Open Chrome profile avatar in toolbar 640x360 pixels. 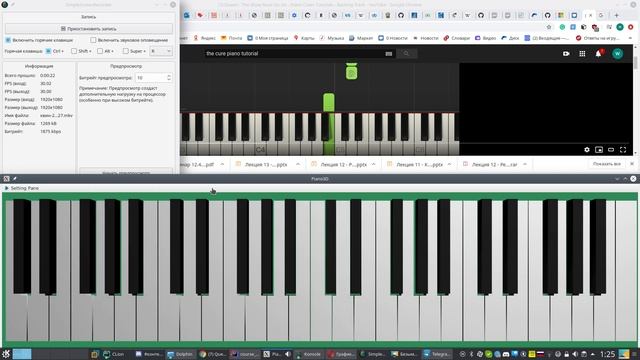coord(620,27)
